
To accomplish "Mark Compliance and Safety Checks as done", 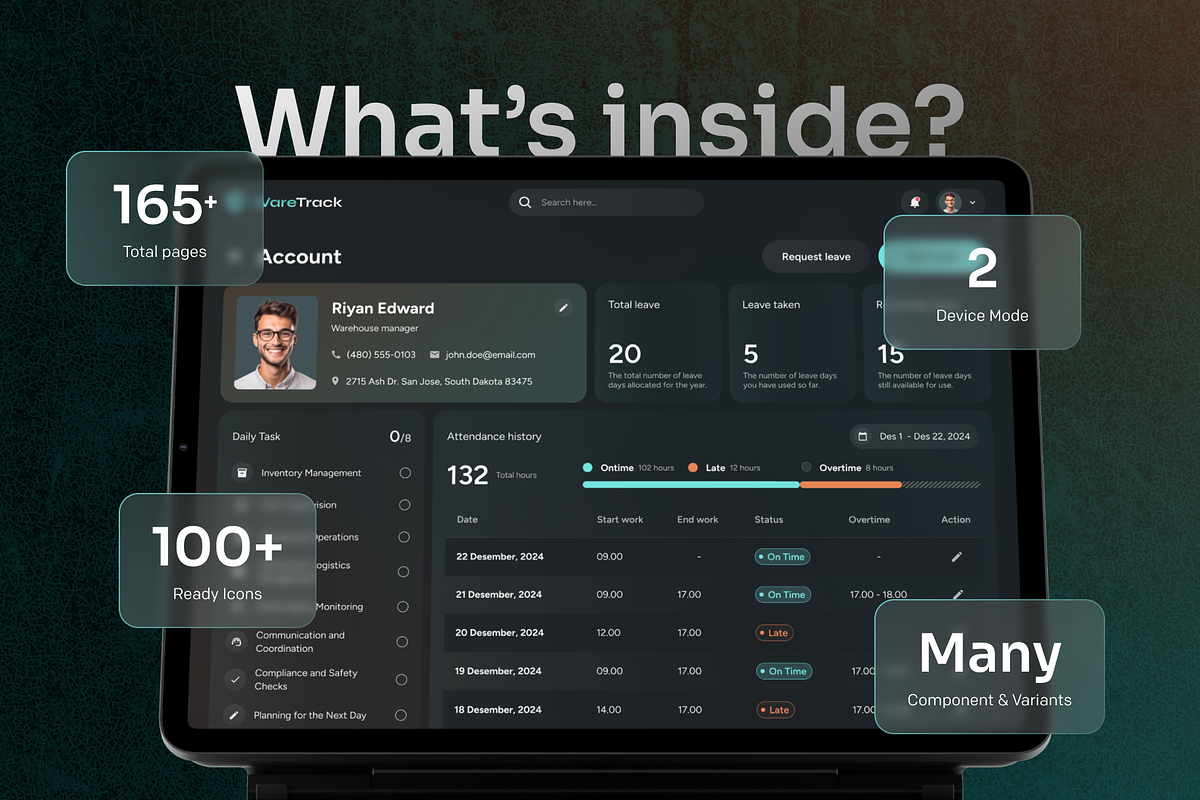I will (x=401, y=680).
